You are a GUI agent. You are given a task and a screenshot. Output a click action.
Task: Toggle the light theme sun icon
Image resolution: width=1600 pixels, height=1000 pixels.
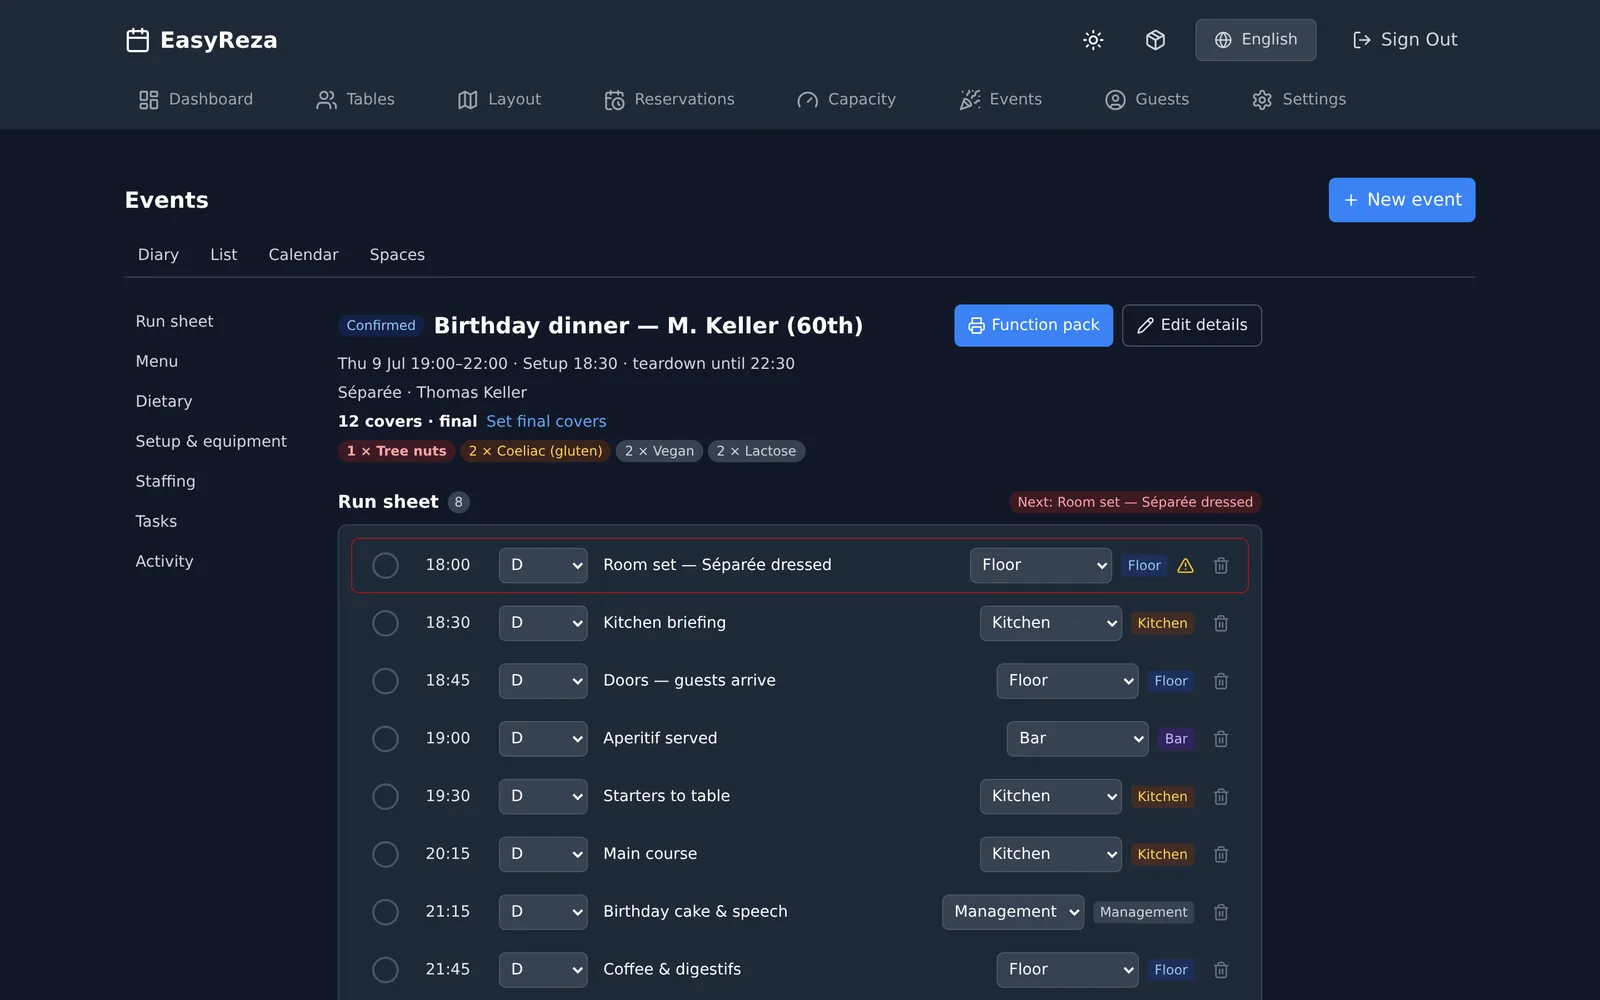(x=1093, y=40)
